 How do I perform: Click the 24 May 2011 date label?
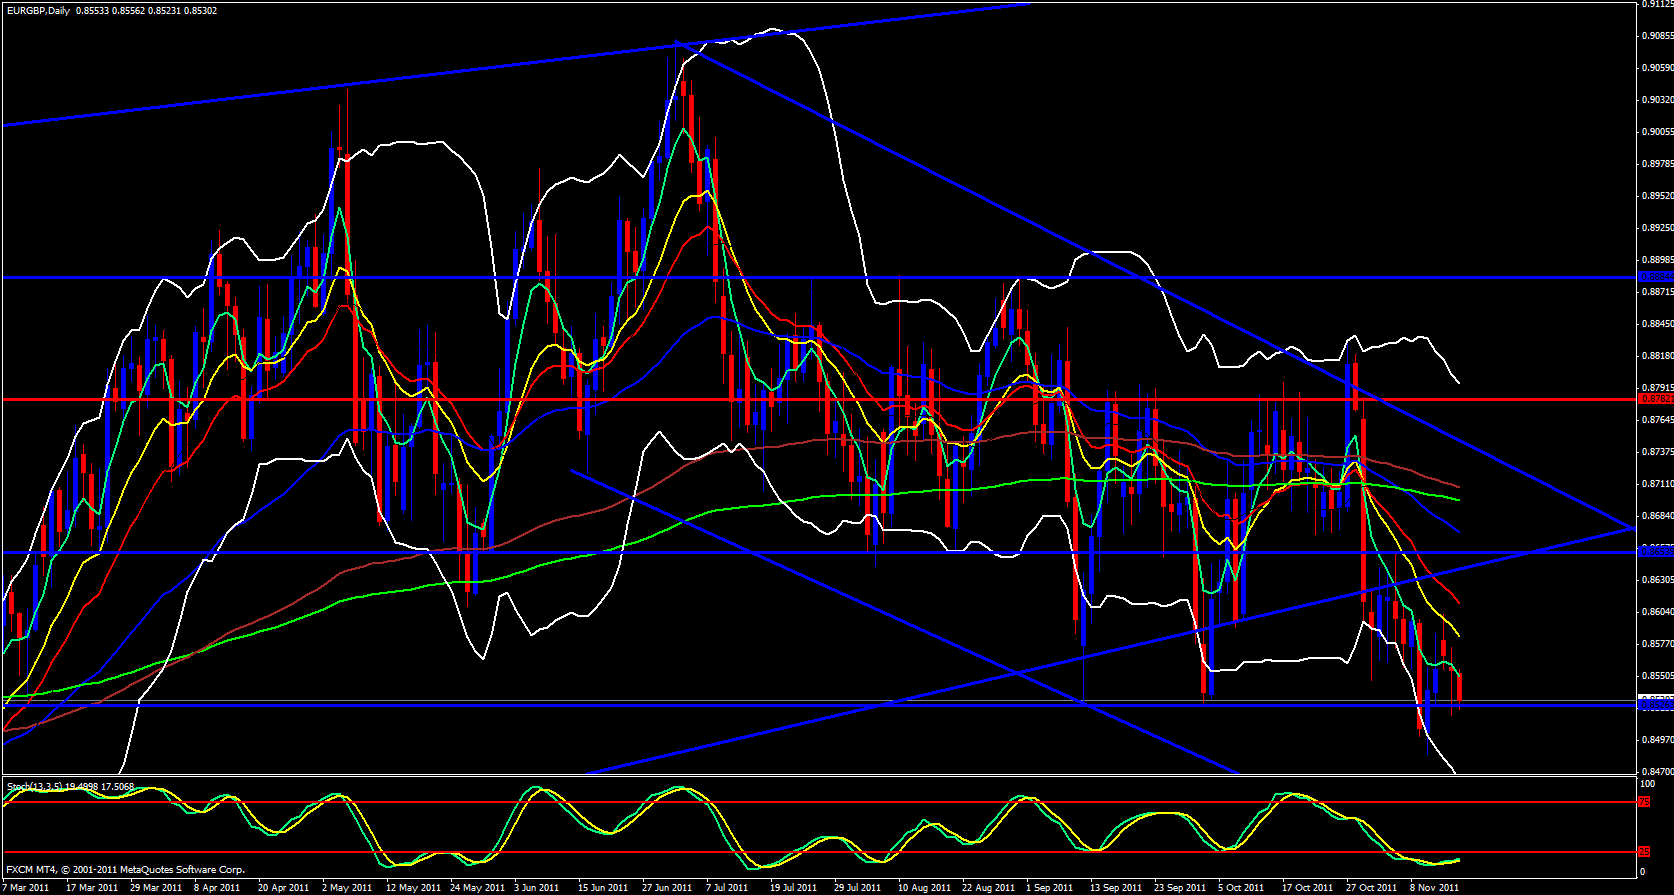[477, 887]
